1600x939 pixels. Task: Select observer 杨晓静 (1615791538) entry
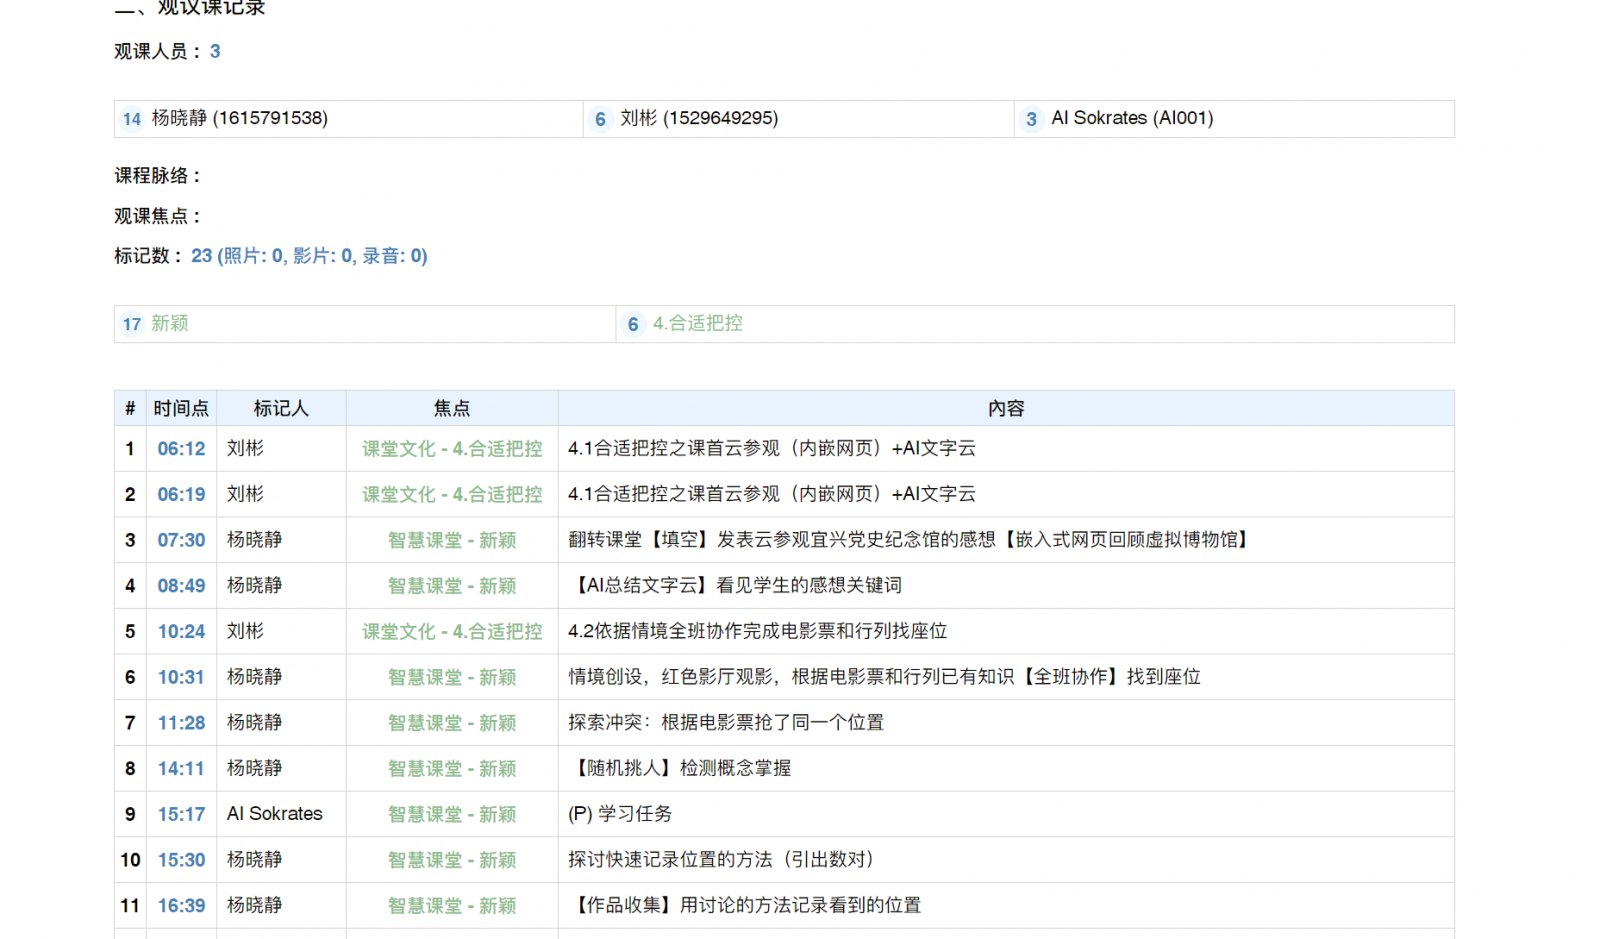pyautogui.click(x=240, y=118)
